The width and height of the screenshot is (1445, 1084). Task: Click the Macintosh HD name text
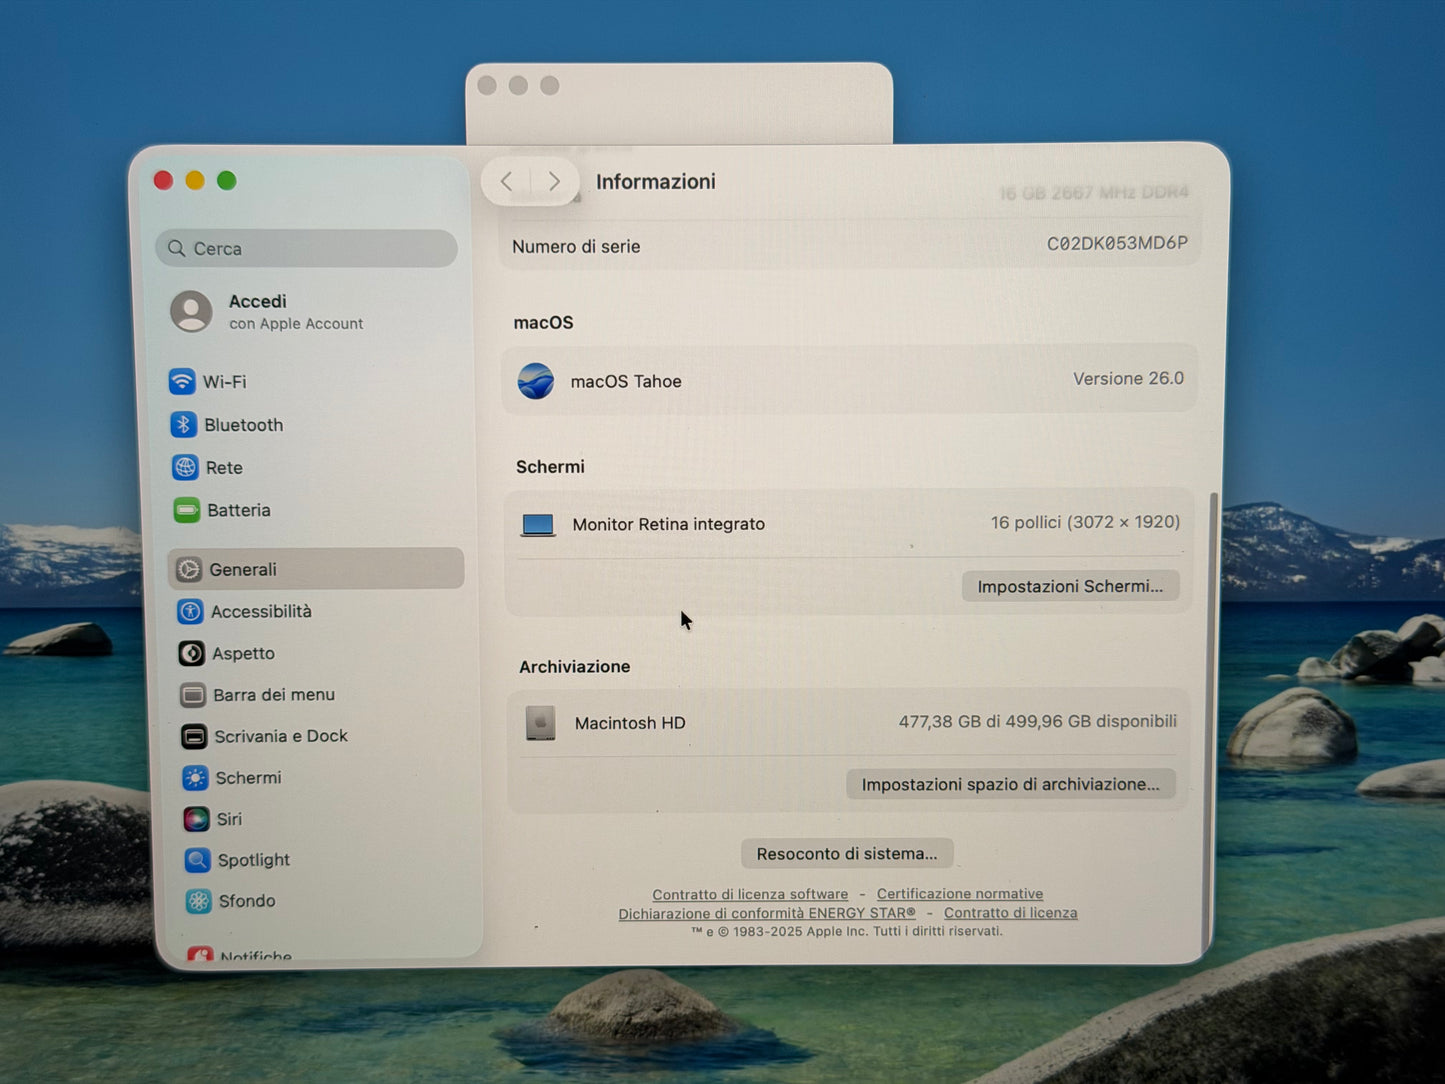pos(630,723)
